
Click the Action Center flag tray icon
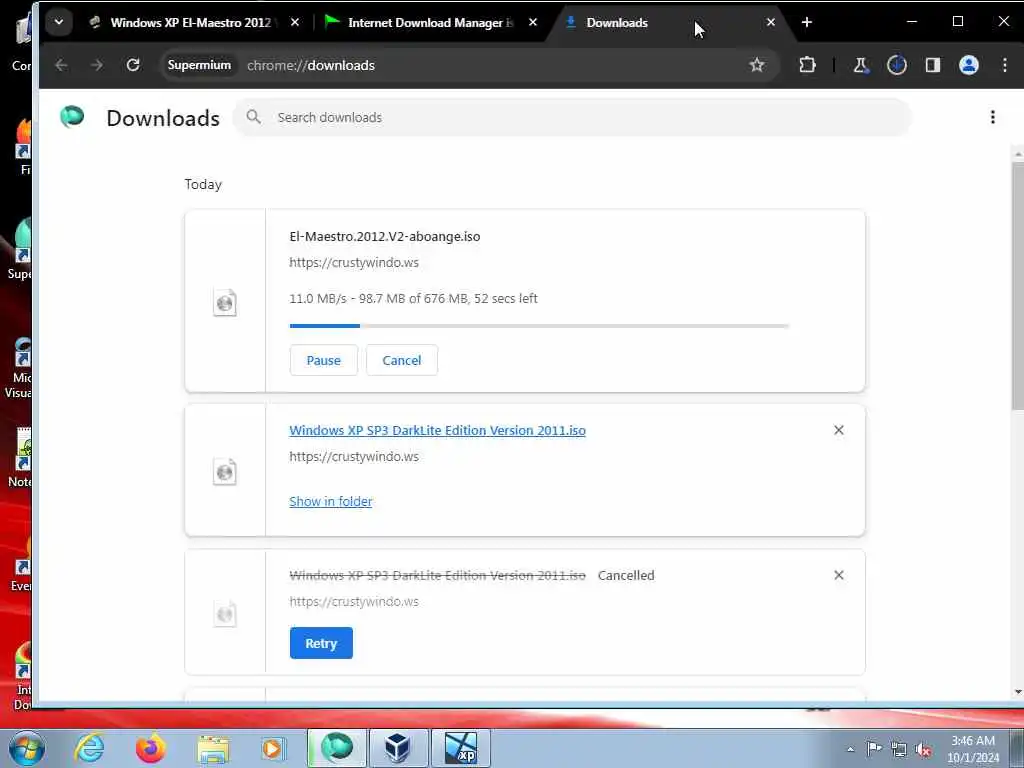pyautogui.click(x=874, y=749)
